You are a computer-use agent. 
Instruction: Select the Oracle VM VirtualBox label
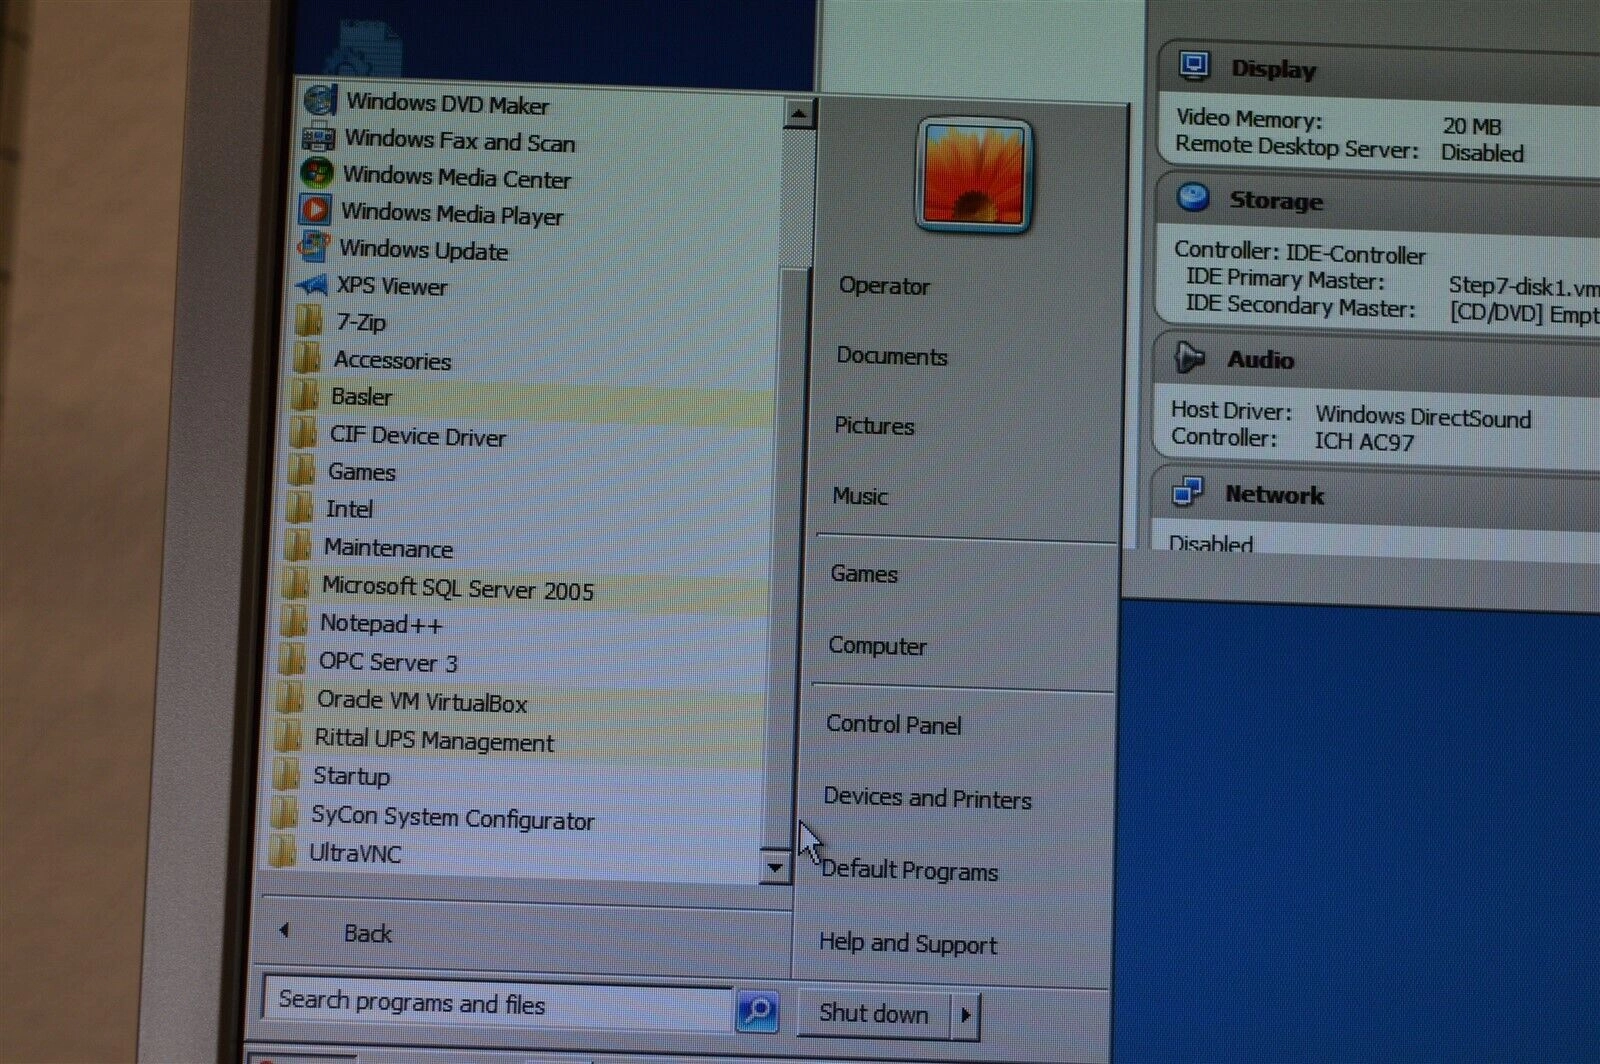pos(421,701)
